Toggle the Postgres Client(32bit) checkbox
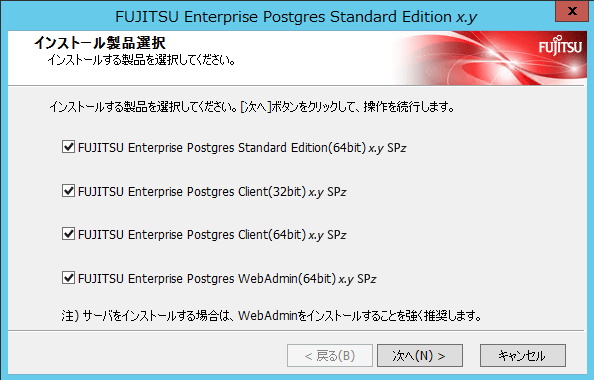Screen dimensions: 594x380 point(68,191)
